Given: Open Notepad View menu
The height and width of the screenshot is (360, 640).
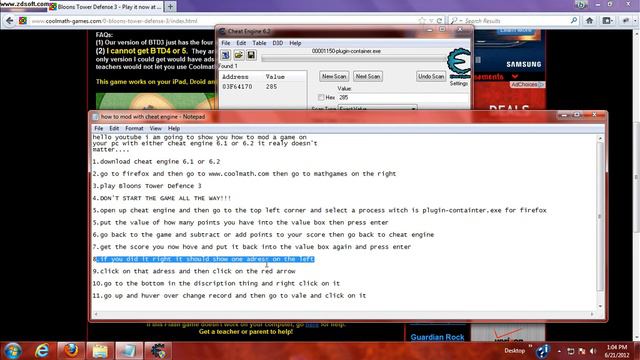Looking at the screenshot, I should 156,128.
